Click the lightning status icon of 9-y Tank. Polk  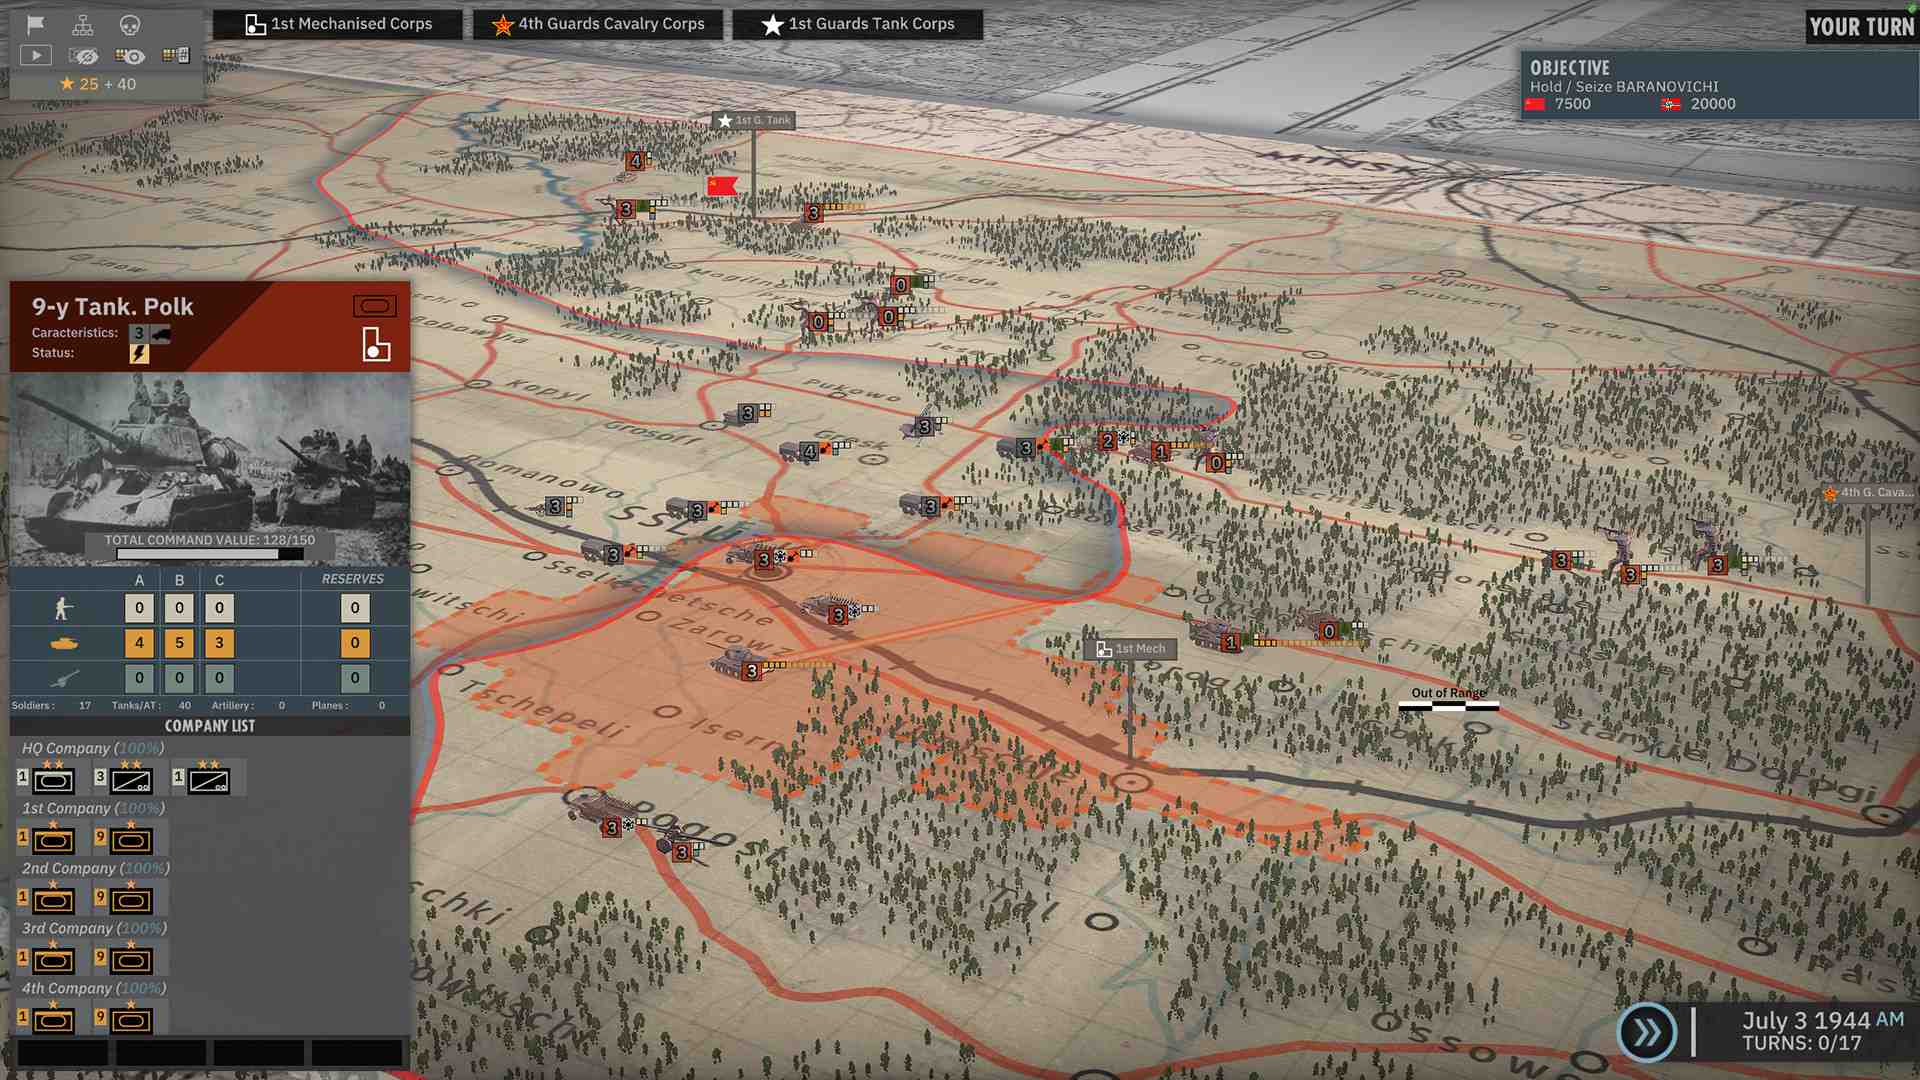point(138,352)
